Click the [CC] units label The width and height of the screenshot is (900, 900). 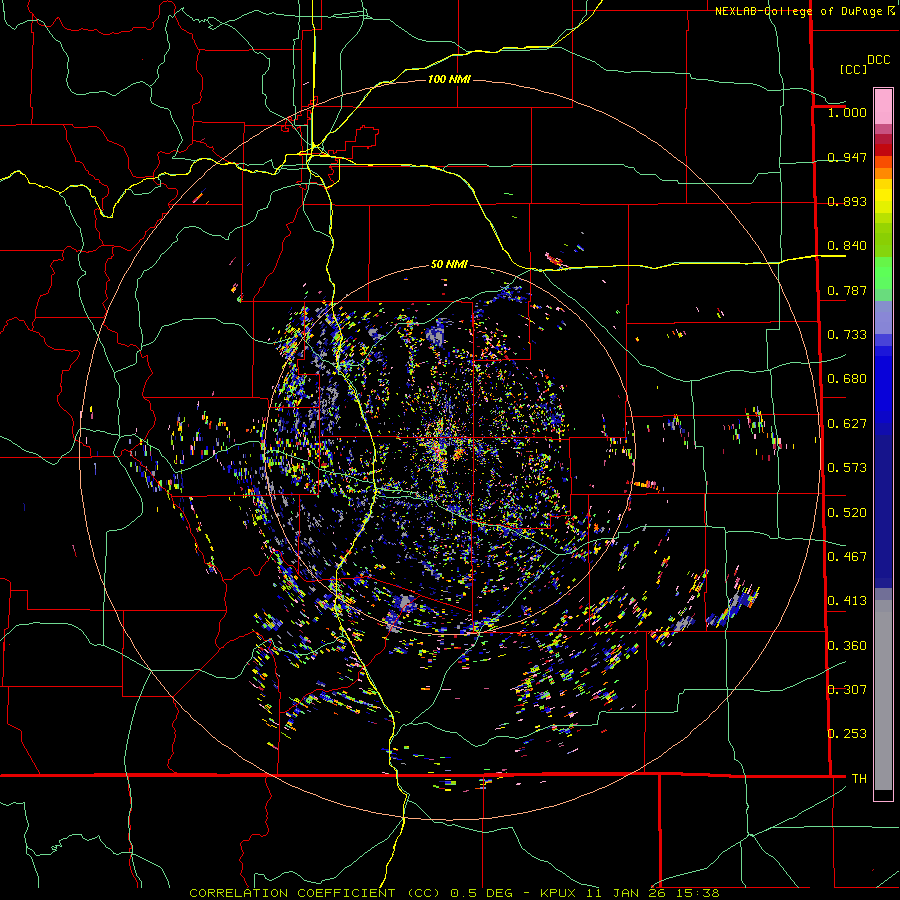[853, 69]
